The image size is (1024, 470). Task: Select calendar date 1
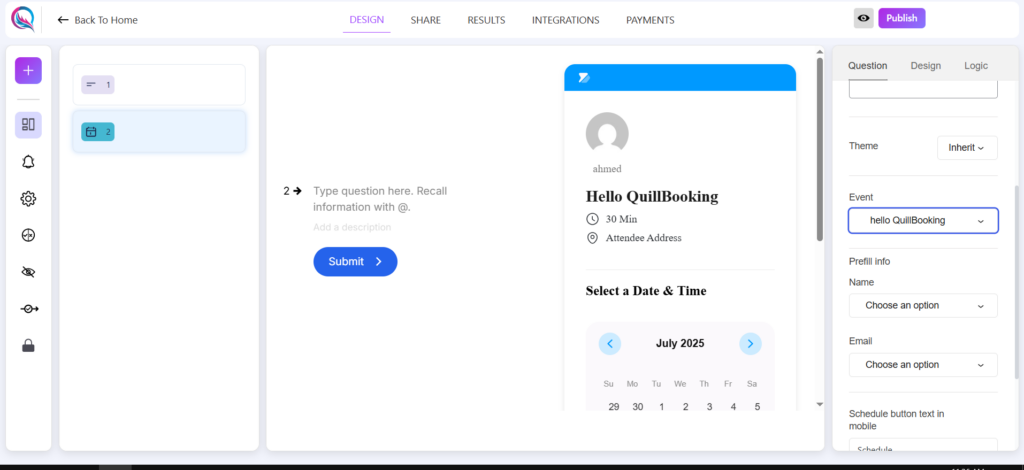pyautogui.click(x=662, y=407)
